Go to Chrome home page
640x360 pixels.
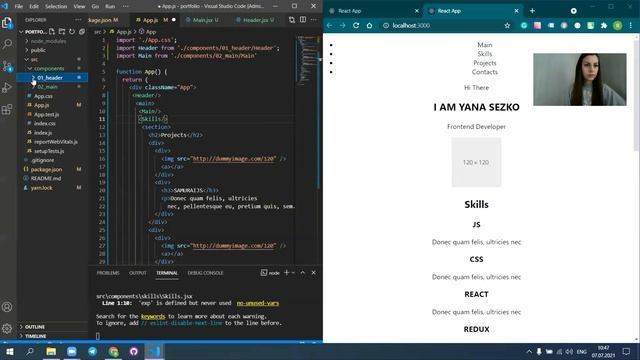tap(369, 25)
